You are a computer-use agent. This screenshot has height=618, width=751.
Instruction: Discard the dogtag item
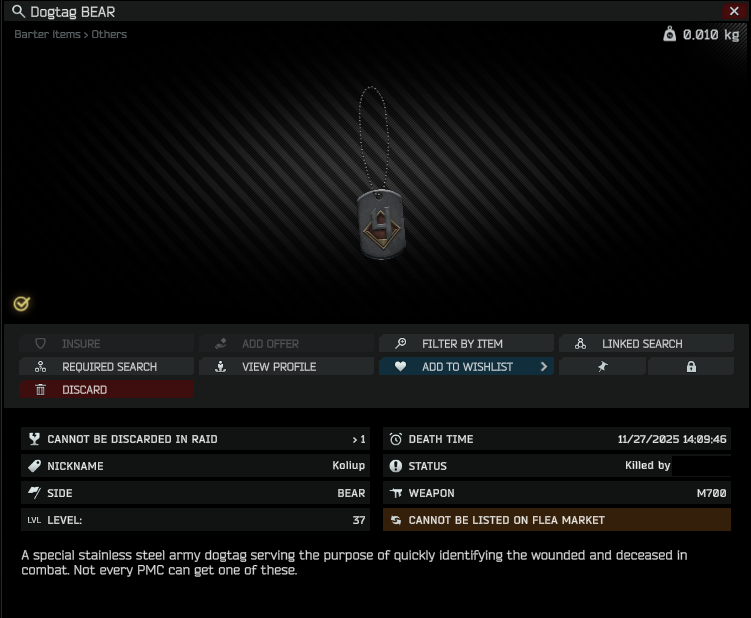coord(106,389)
